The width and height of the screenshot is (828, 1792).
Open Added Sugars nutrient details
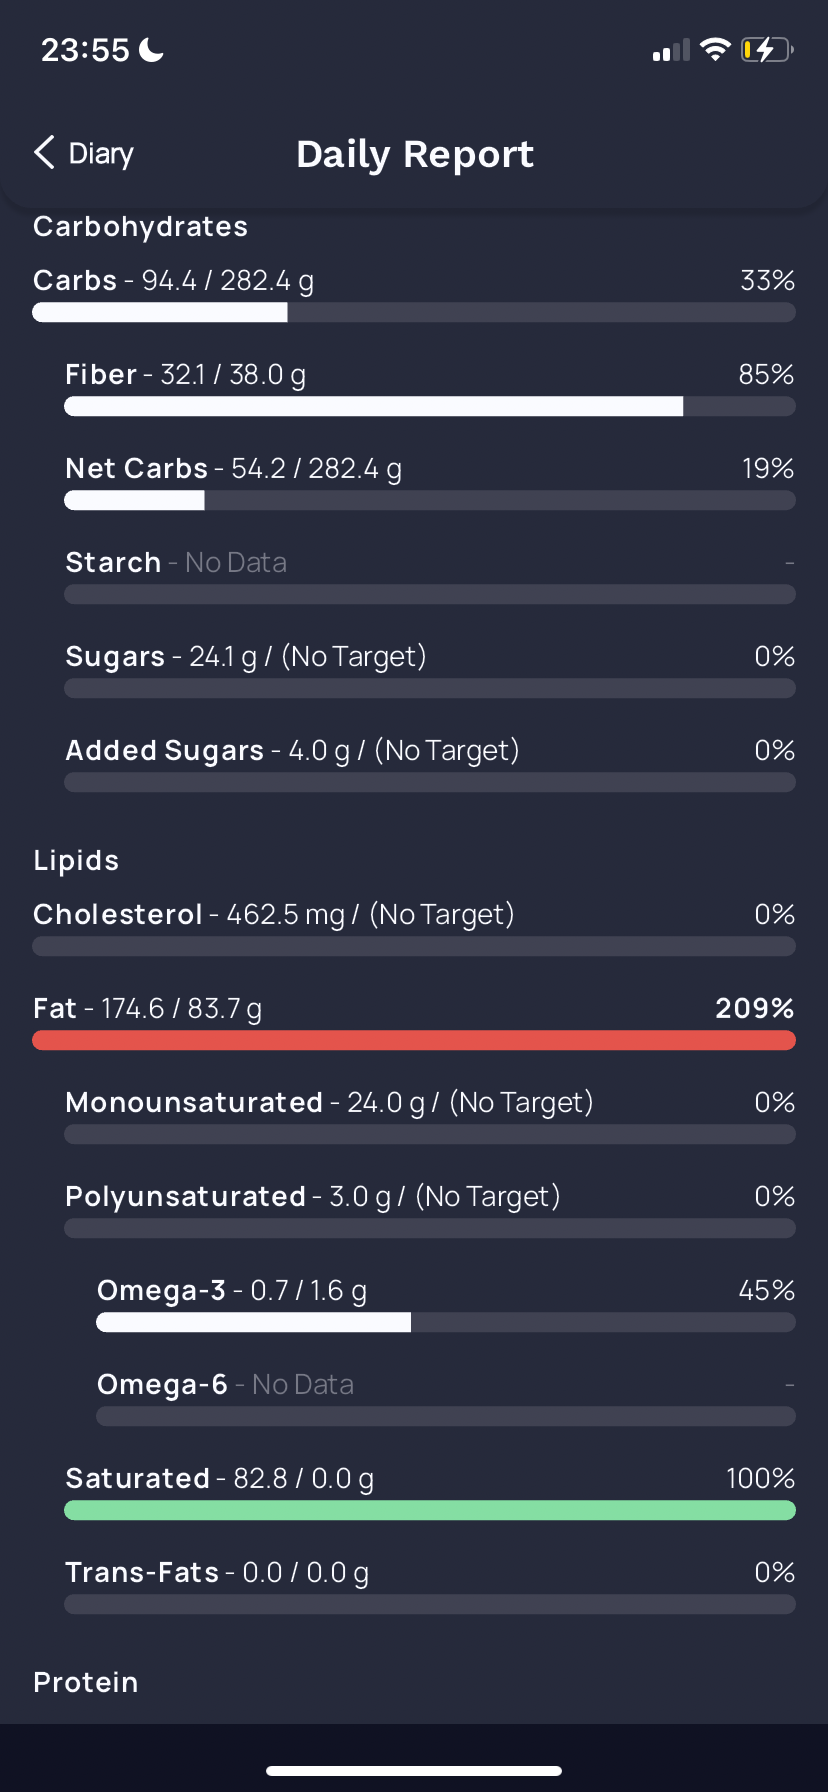coord(430,764)
